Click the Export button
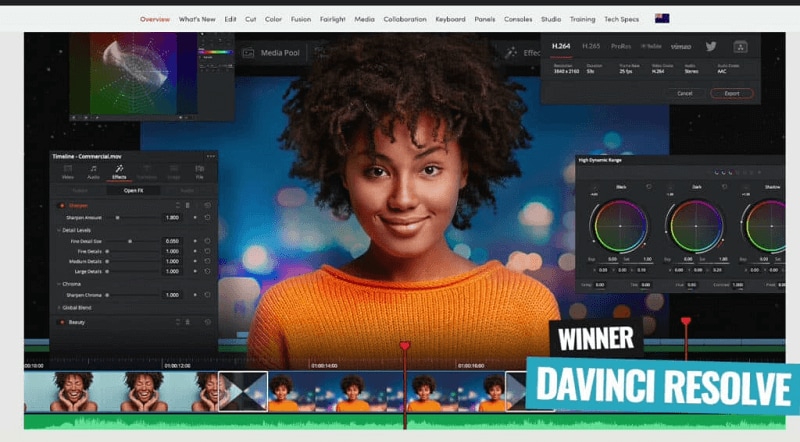This screenshot has height=442, width=800. click(732, 93)
